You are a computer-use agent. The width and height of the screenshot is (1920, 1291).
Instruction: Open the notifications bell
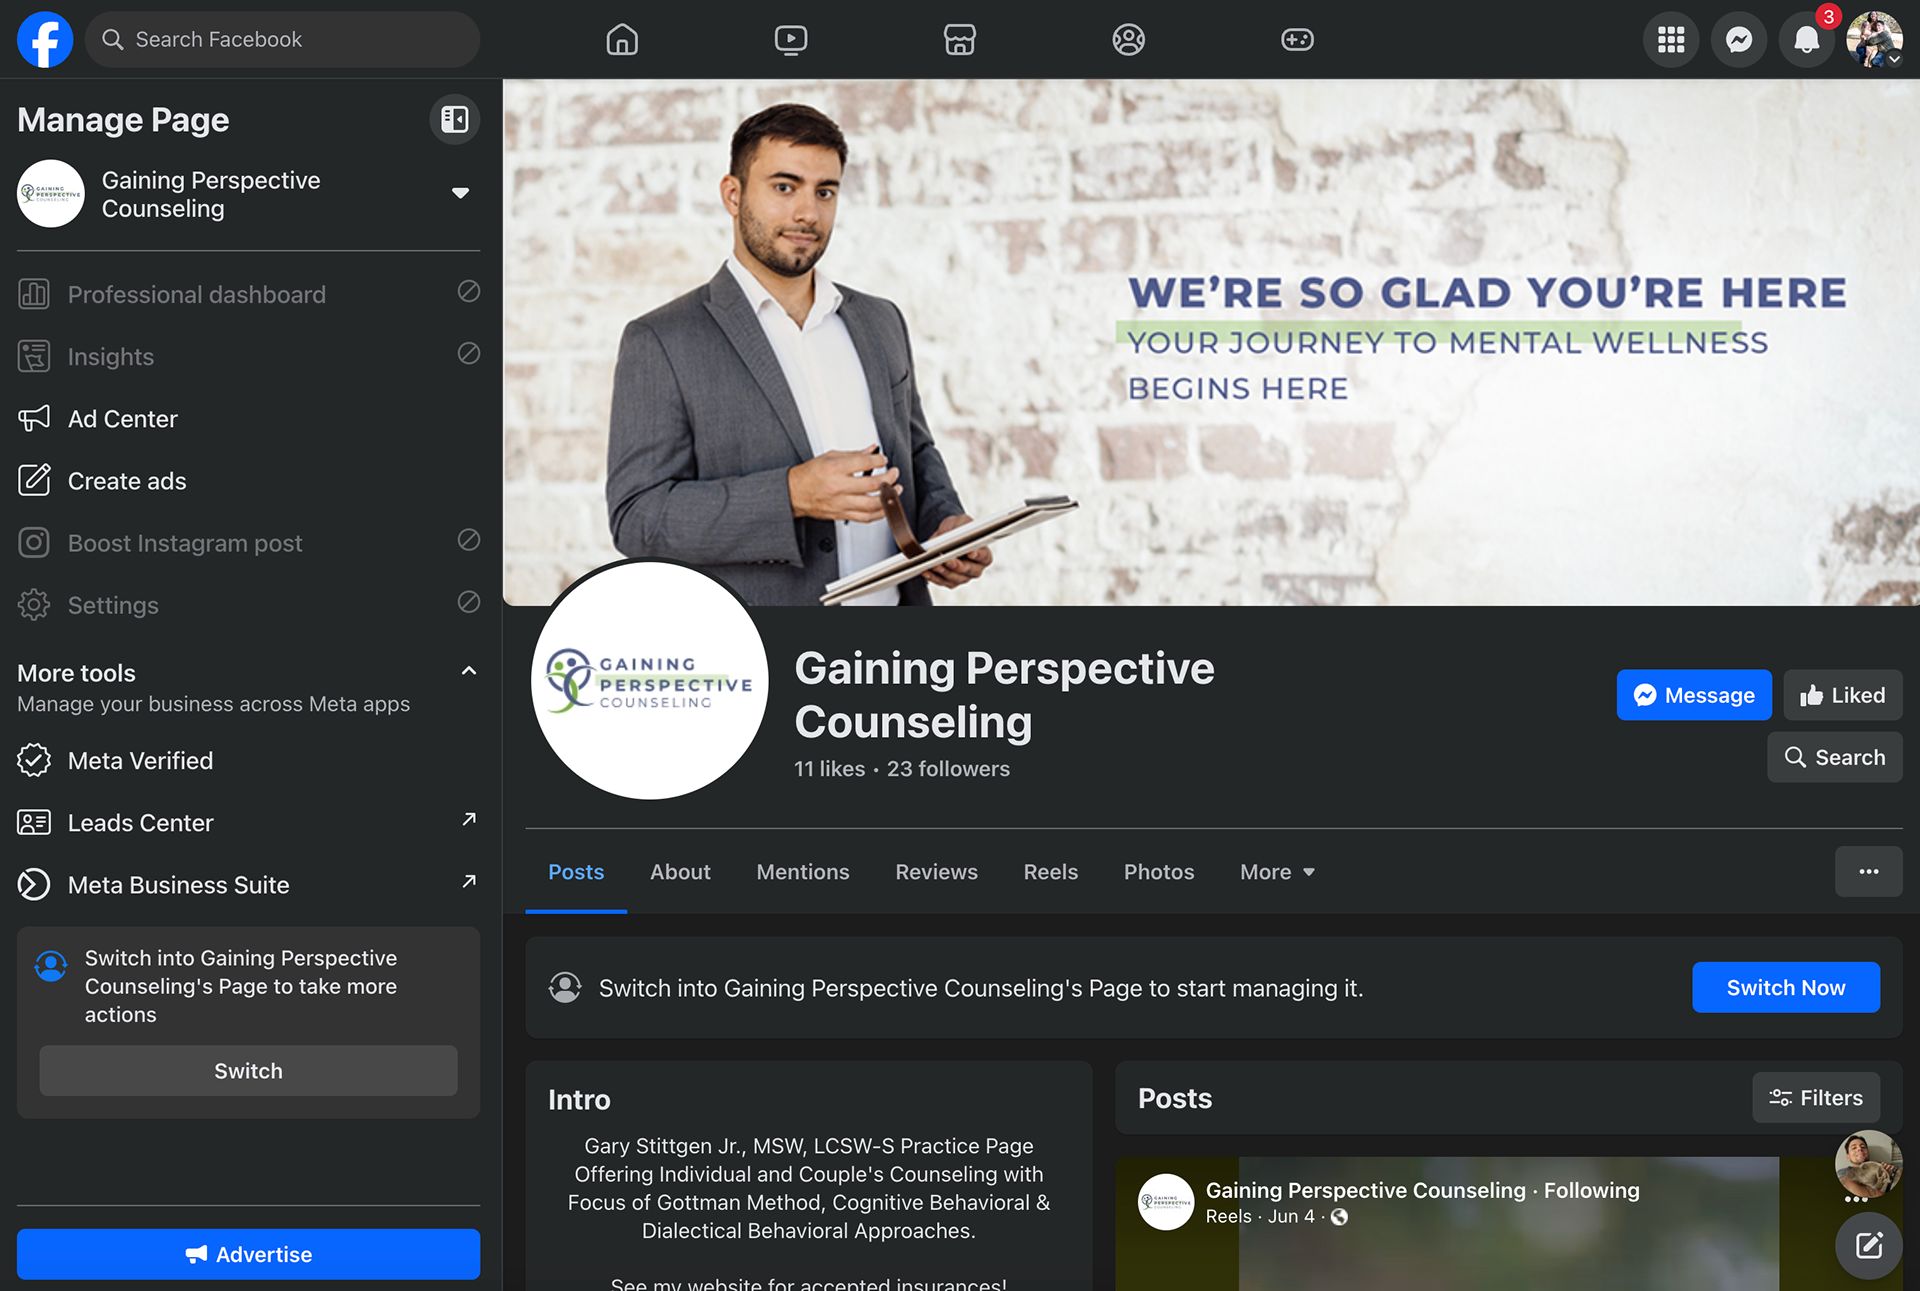click(x=1807, y=40)
